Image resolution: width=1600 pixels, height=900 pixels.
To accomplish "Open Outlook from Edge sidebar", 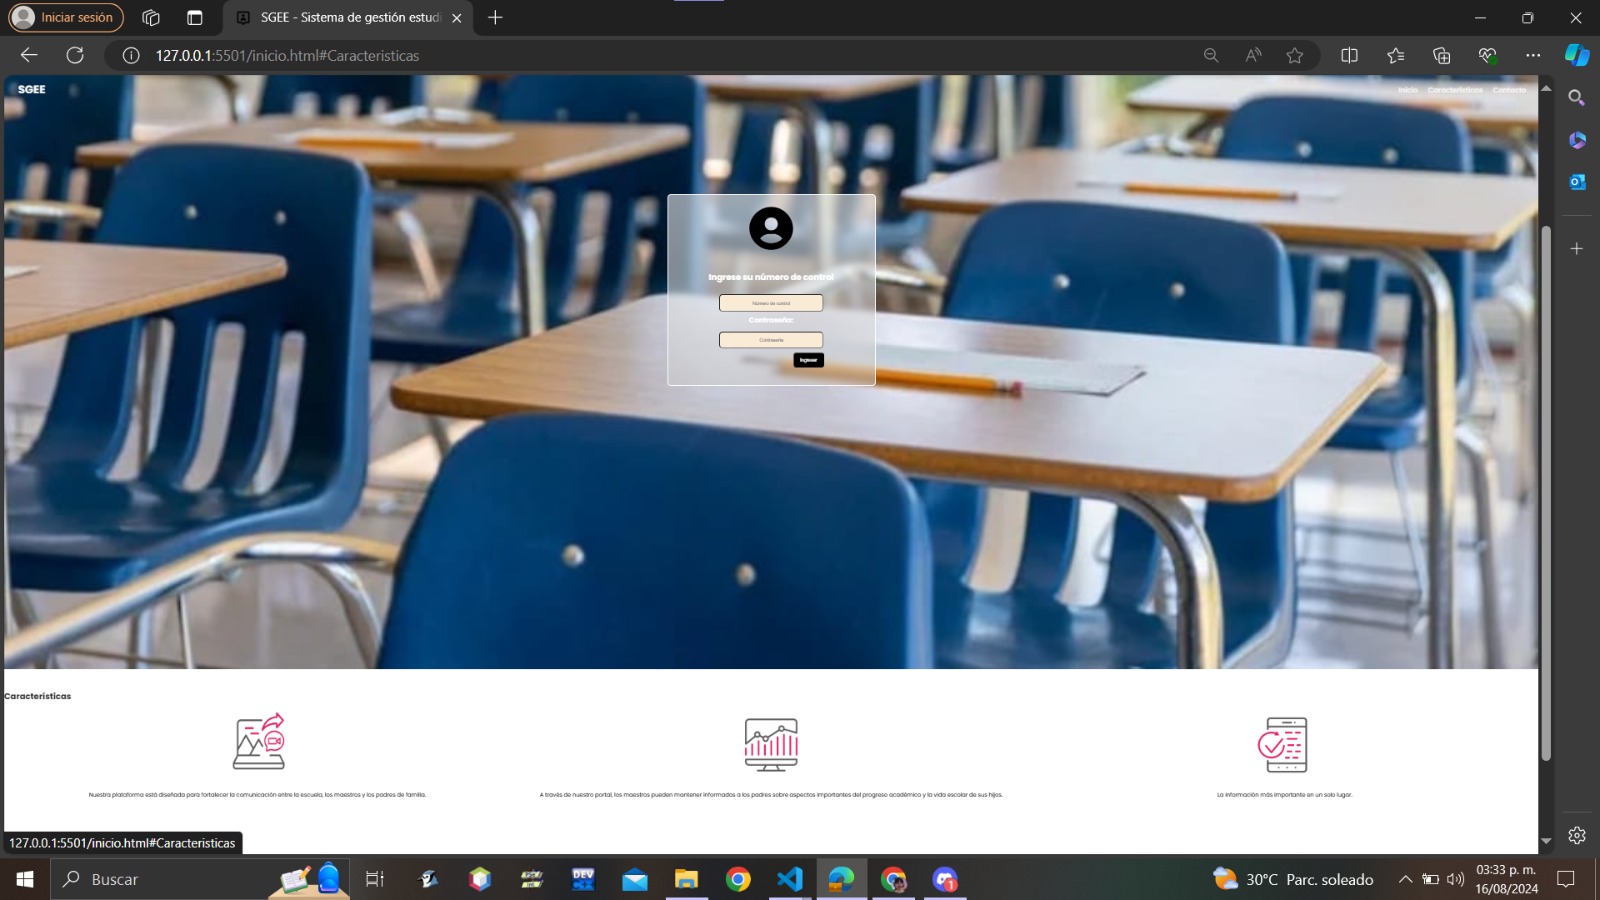I will [1577, 182].
